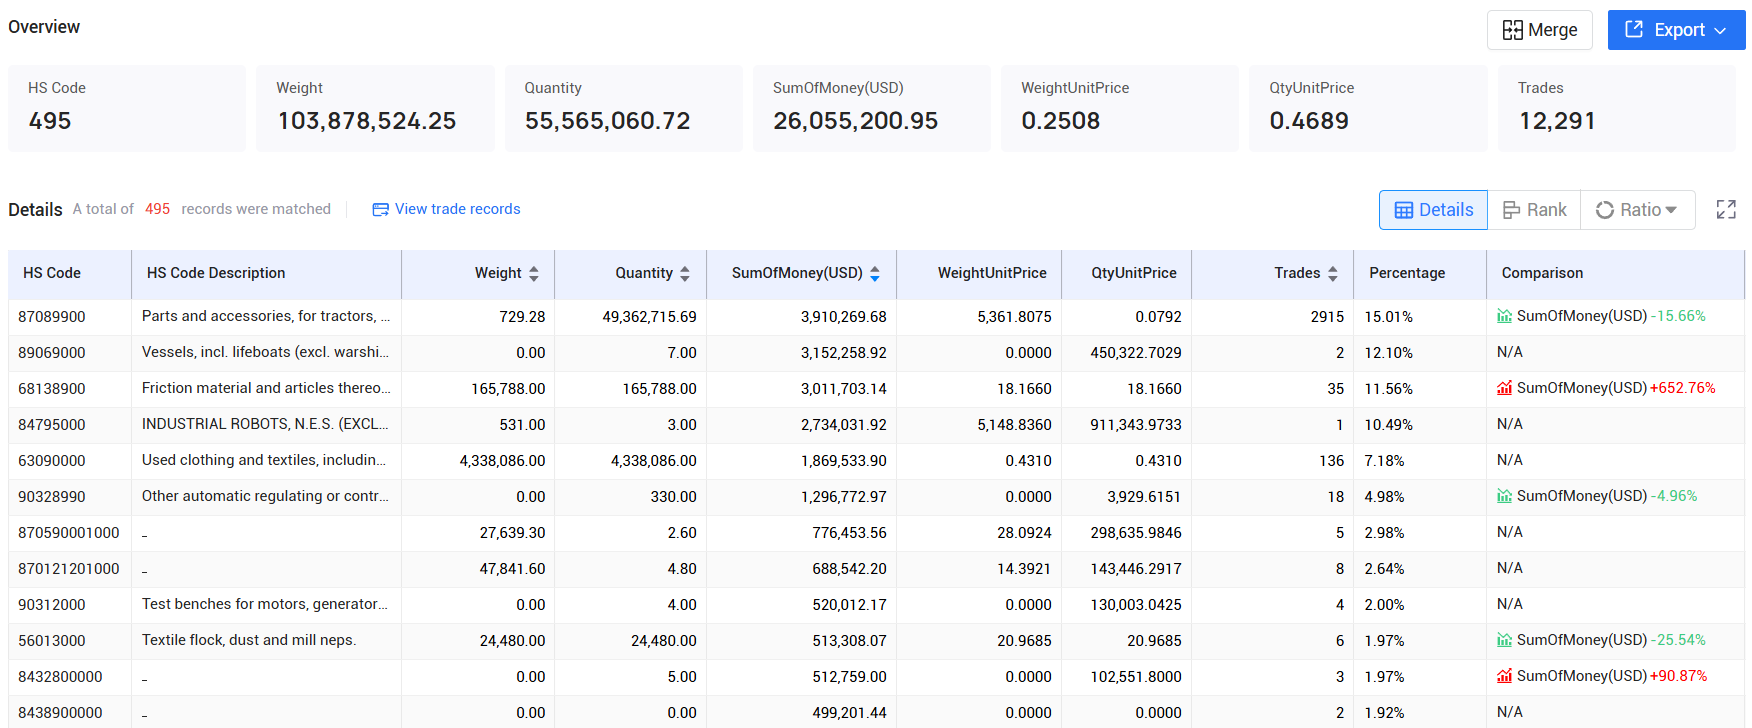Select HS Code 870590001000 cell
The width and height of the screenshot is (1752, 728).
pos(69,533)
